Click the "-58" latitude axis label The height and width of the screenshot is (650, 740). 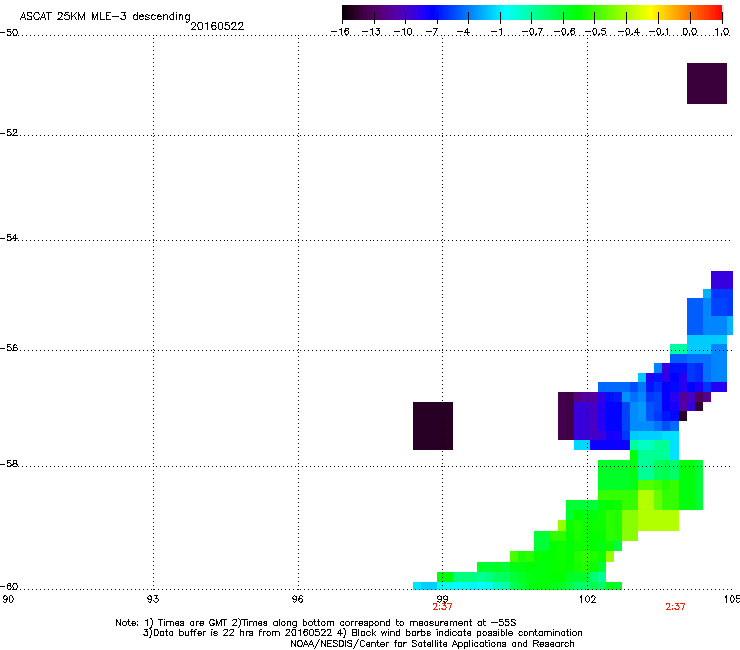[x=9, y=464]
